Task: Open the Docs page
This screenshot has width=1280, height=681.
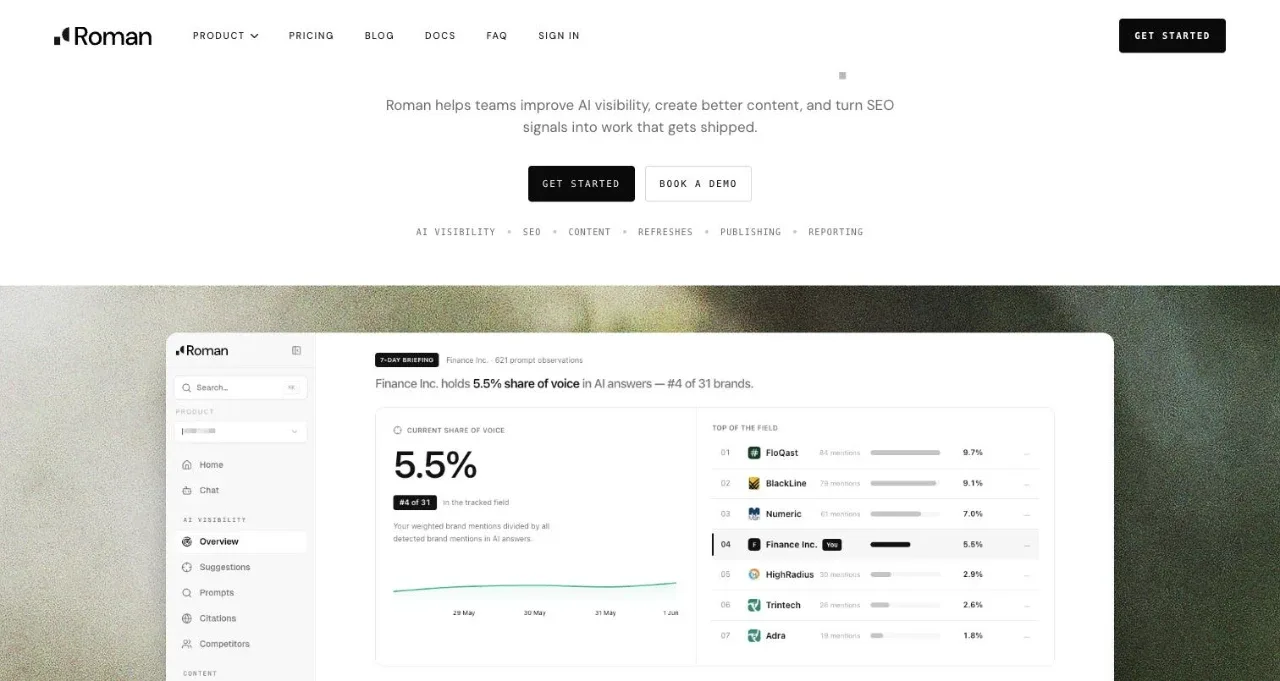Action: (440, 36)
